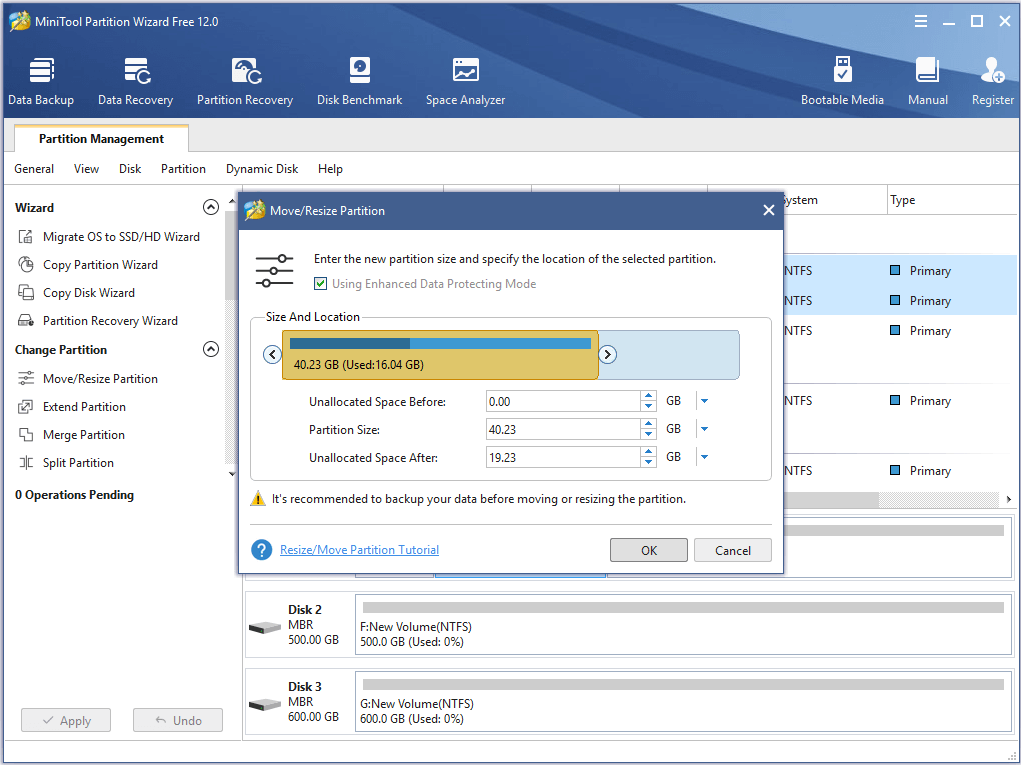The image size is (1021, 765).
Task: Click left handle arrow of partition bar
Action: tap(272, 355)
